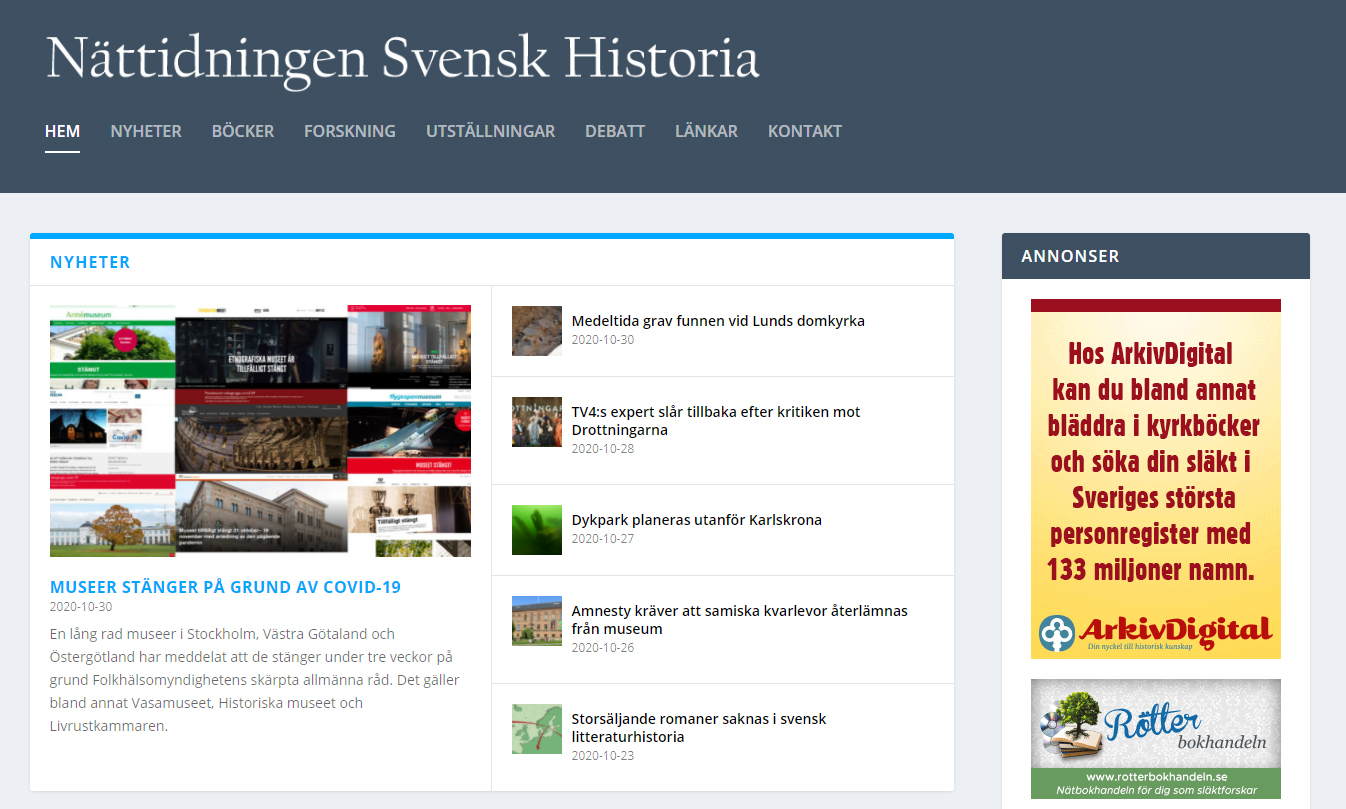The height and width of the screenshot is (809, 1346).
Task: Open the Utställningar menu item
Action: coord(490,131)
